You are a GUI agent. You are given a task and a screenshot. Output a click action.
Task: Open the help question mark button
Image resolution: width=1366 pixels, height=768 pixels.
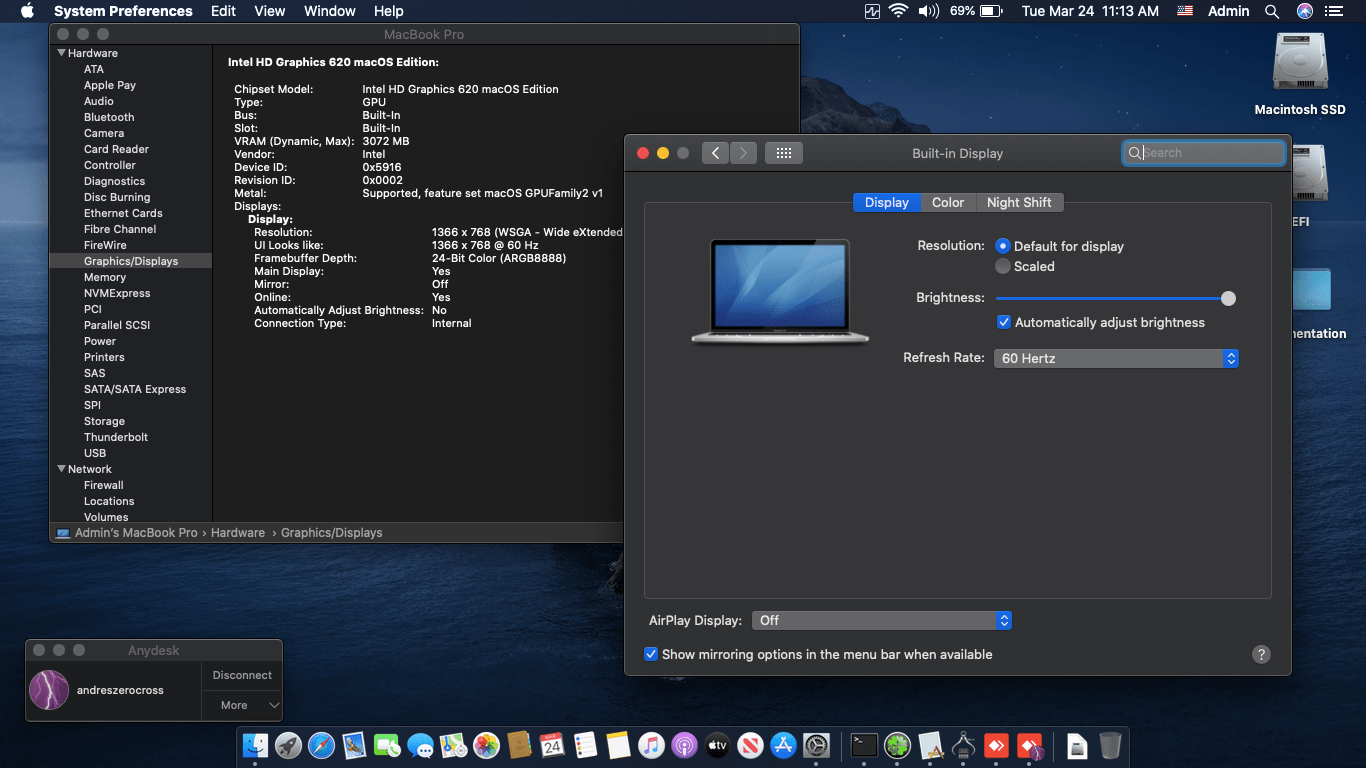pyautogui.click(x=1261, y=654)
